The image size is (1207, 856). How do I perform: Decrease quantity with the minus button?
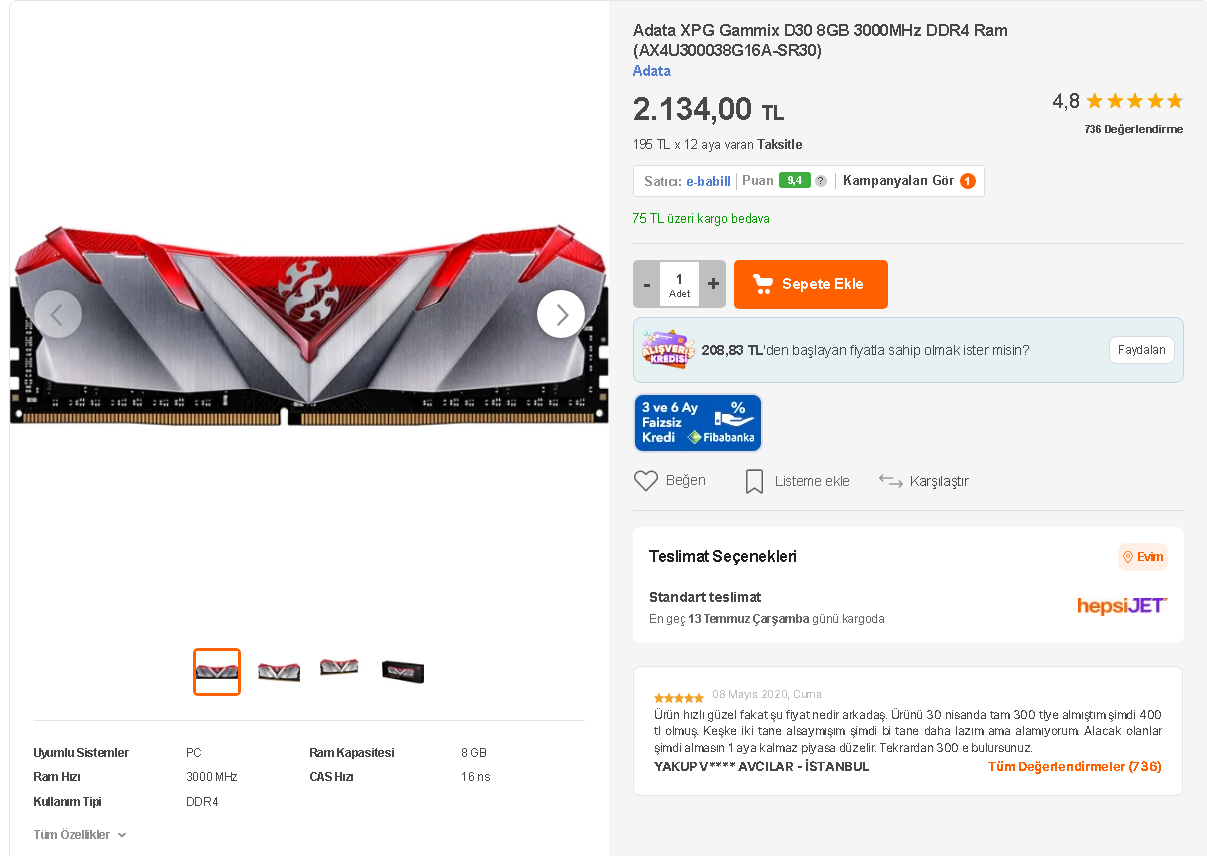pos(647,284)
